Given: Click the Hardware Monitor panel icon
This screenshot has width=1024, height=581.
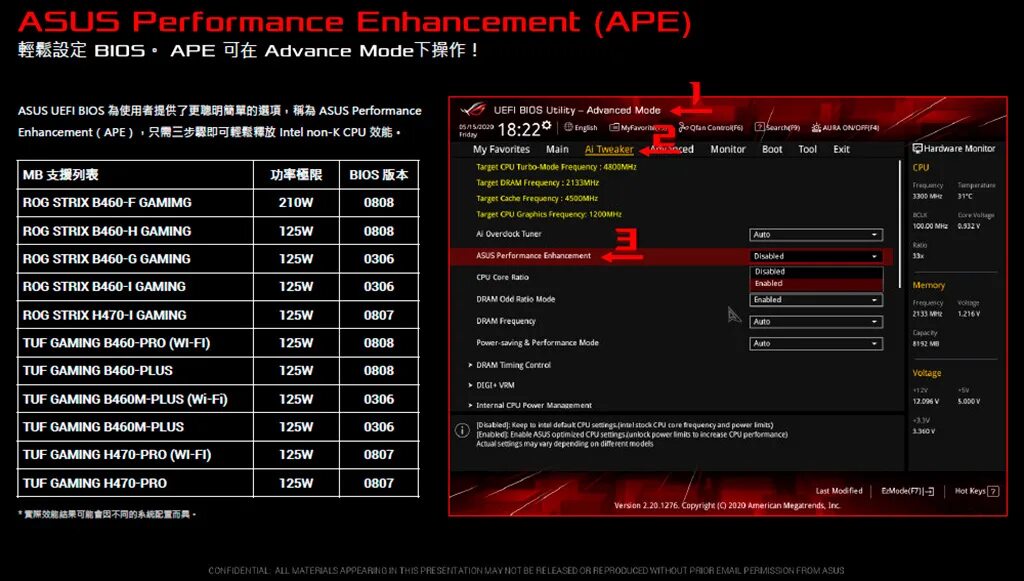Looking at the screenshot, I should click(917, 149).
